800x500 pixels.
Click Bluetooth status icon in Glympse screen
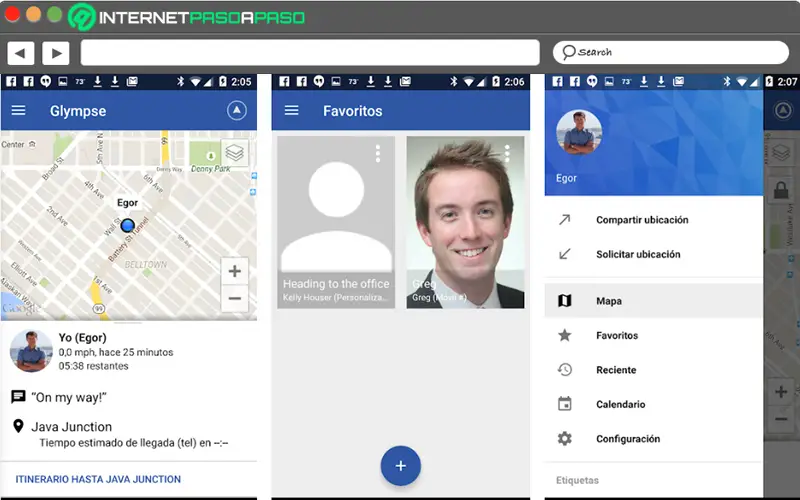[180, 81]
